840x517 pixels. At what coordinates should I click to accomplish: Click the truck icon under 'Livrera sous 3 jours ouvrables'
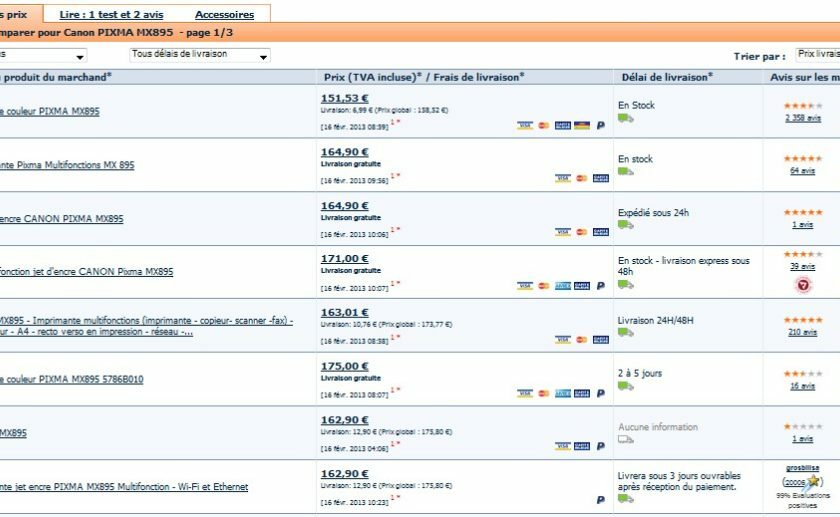point(625,499)
